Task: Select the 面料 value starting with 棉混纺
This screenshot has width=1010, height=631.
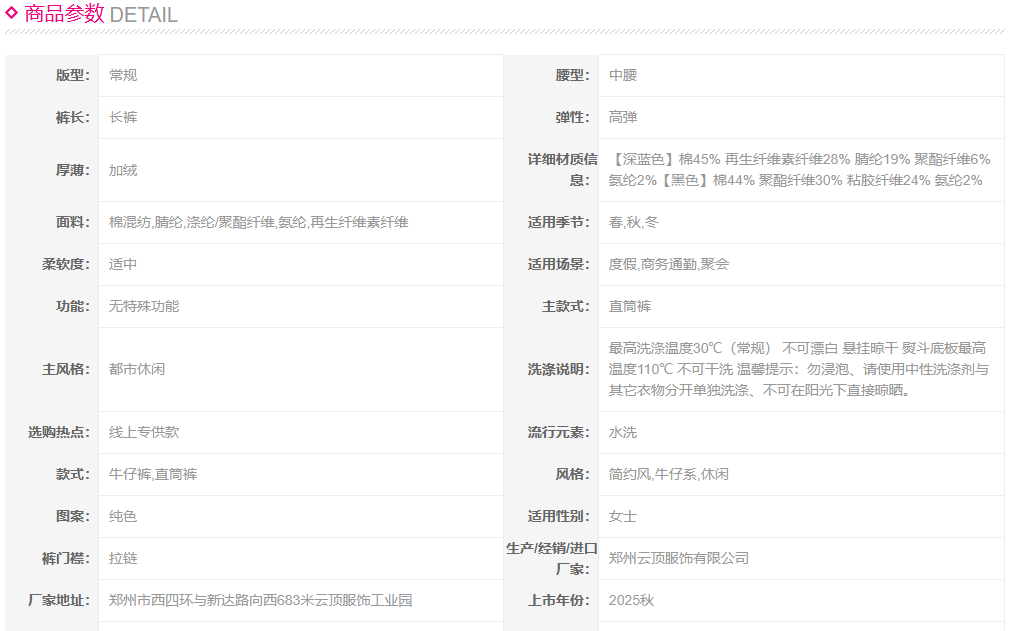Action: click(x=258, y=222)
